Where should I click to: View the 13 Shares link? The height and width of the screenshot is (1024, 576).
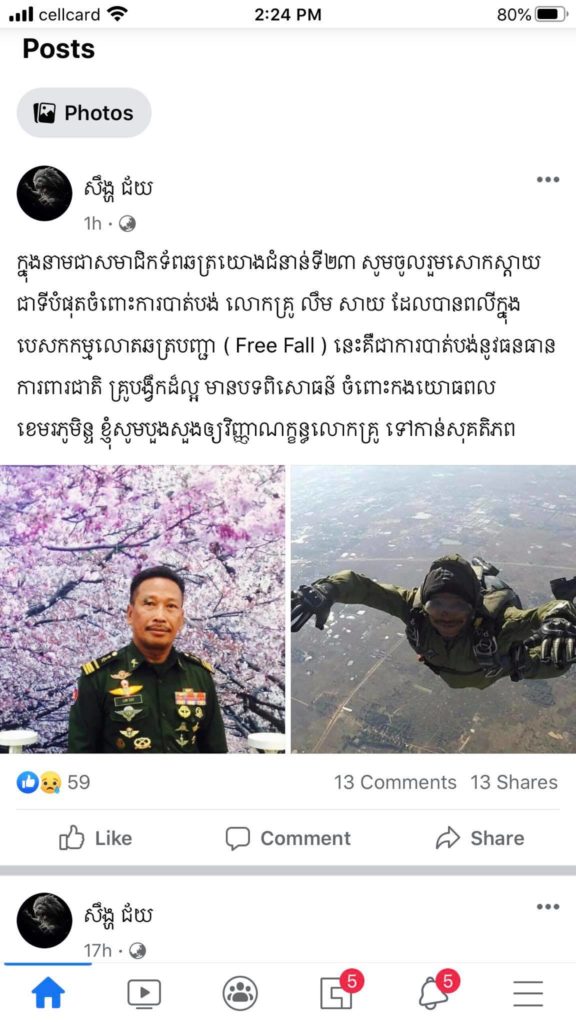[514, 782]
